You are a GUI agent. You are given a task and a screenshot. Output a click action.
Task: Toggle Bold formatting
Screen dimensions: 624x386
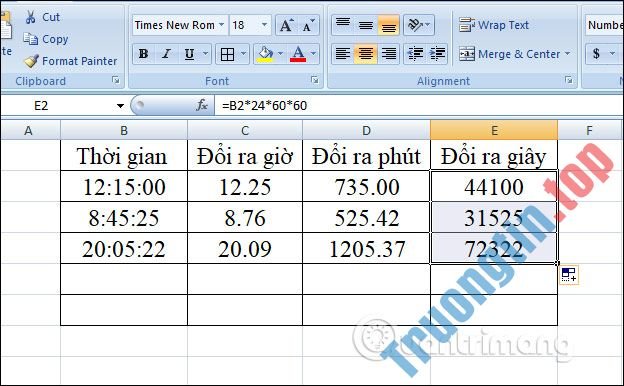(x=144, y=54)
